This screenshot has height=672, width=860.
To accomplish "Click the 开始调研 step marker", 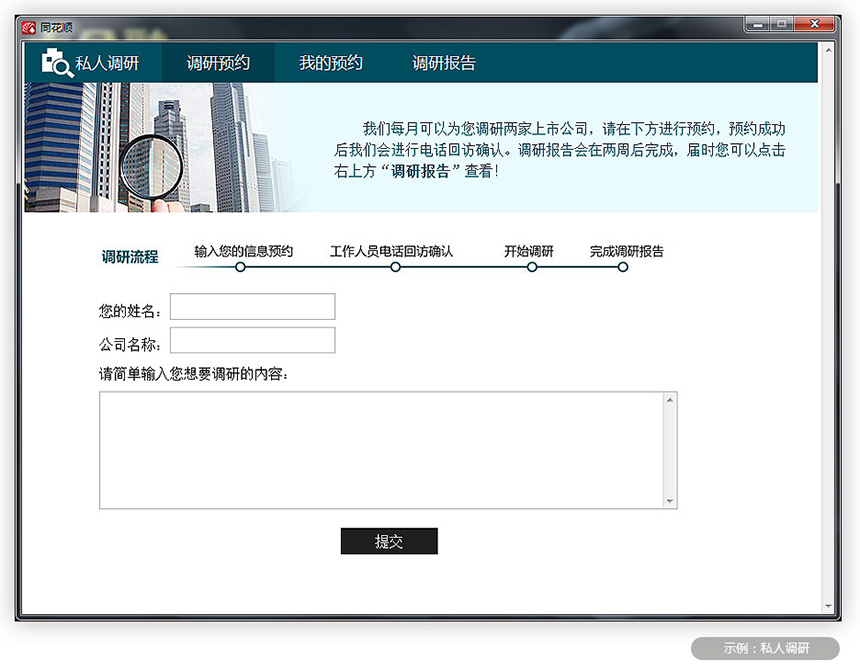I will tap(532, 267).
